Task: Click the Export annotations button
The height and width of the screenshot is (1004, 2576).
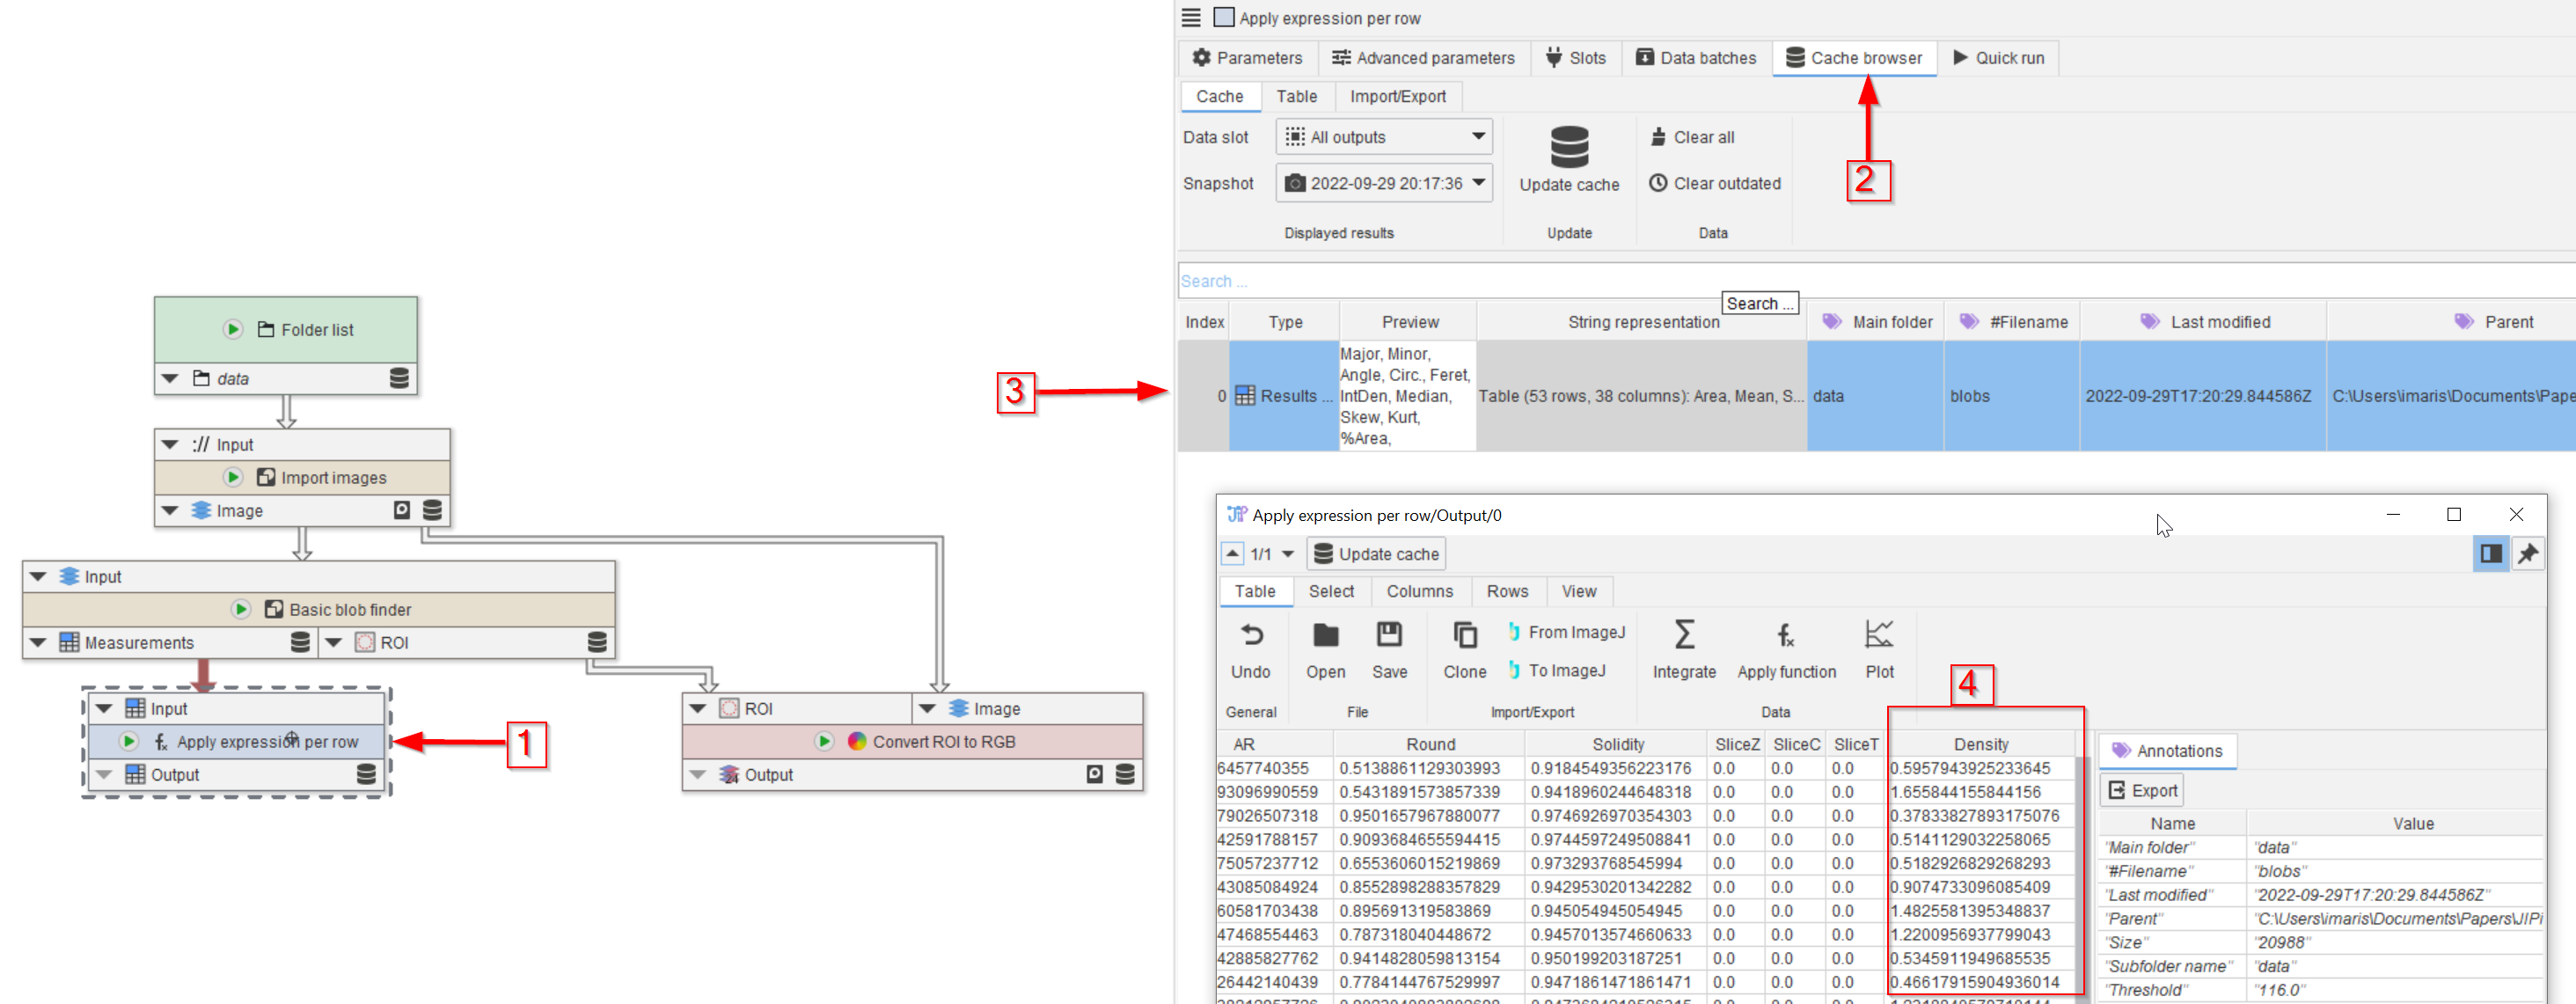Action: (2141, 790)
